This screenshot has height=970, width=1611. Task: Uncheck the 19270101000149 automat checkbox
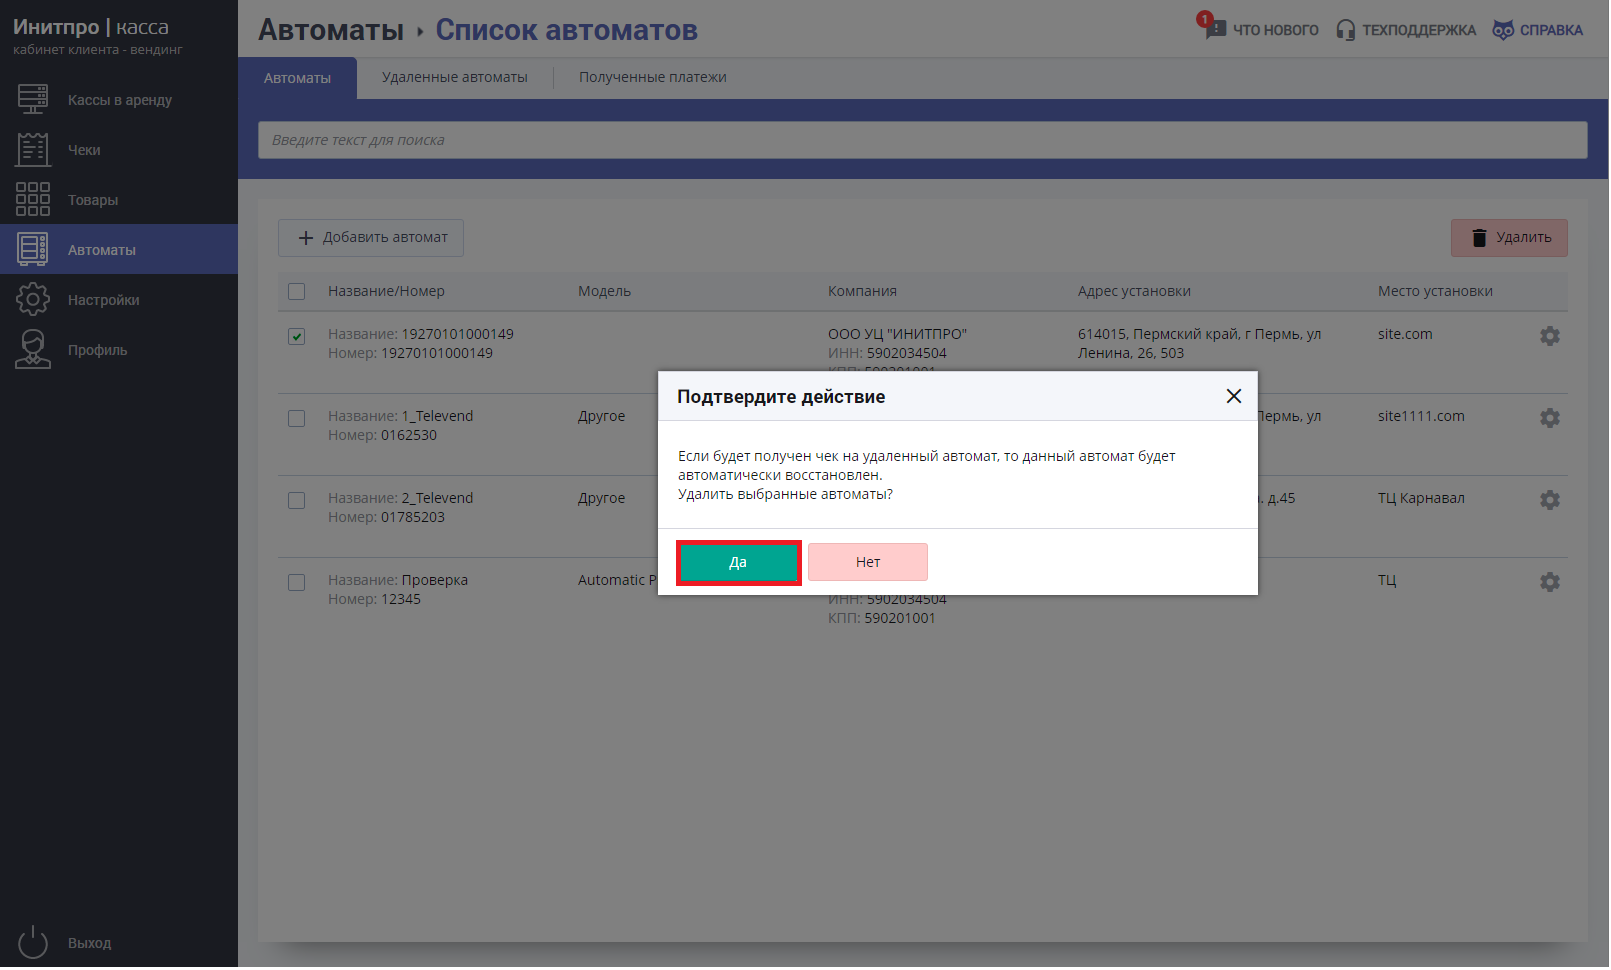point(297,336)
